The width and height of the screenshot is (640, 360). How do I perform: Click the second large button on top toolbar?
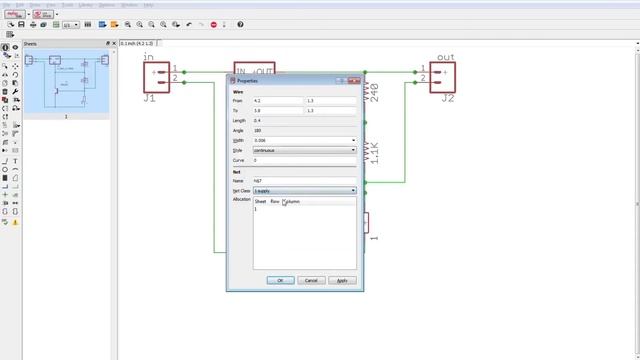coord(43,14)
